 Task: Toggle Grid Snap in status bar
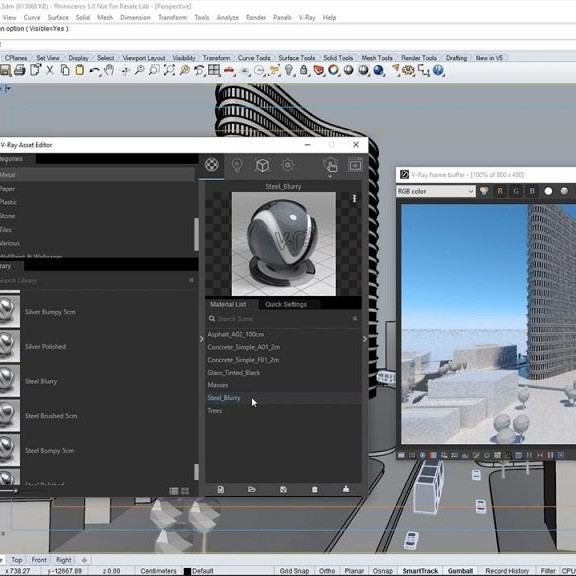point(294,571)
